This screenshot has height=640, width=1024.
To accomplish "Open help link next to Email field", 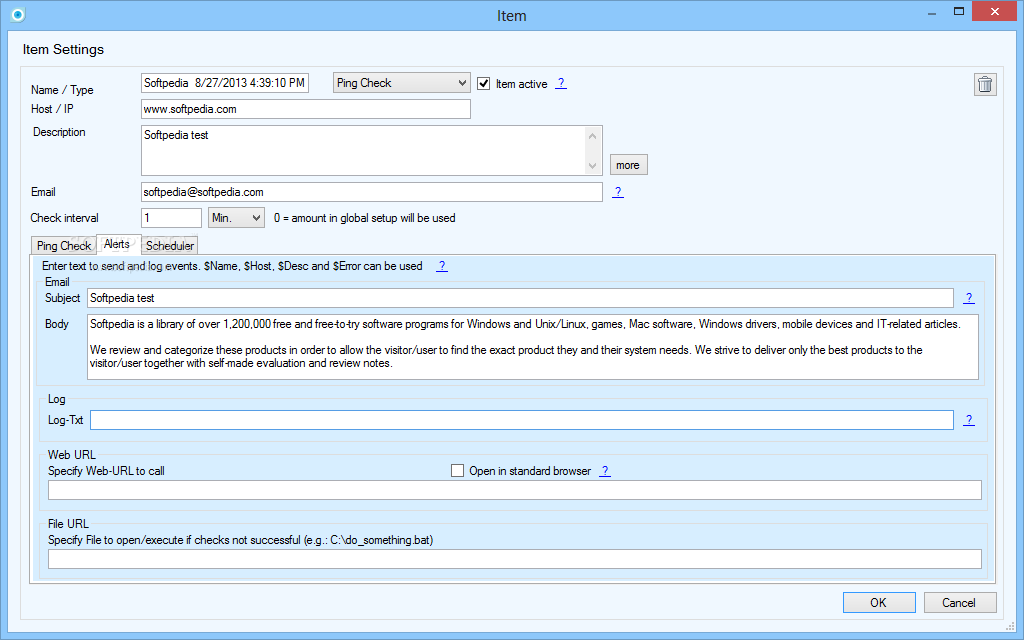I will (x=618, y=192).
